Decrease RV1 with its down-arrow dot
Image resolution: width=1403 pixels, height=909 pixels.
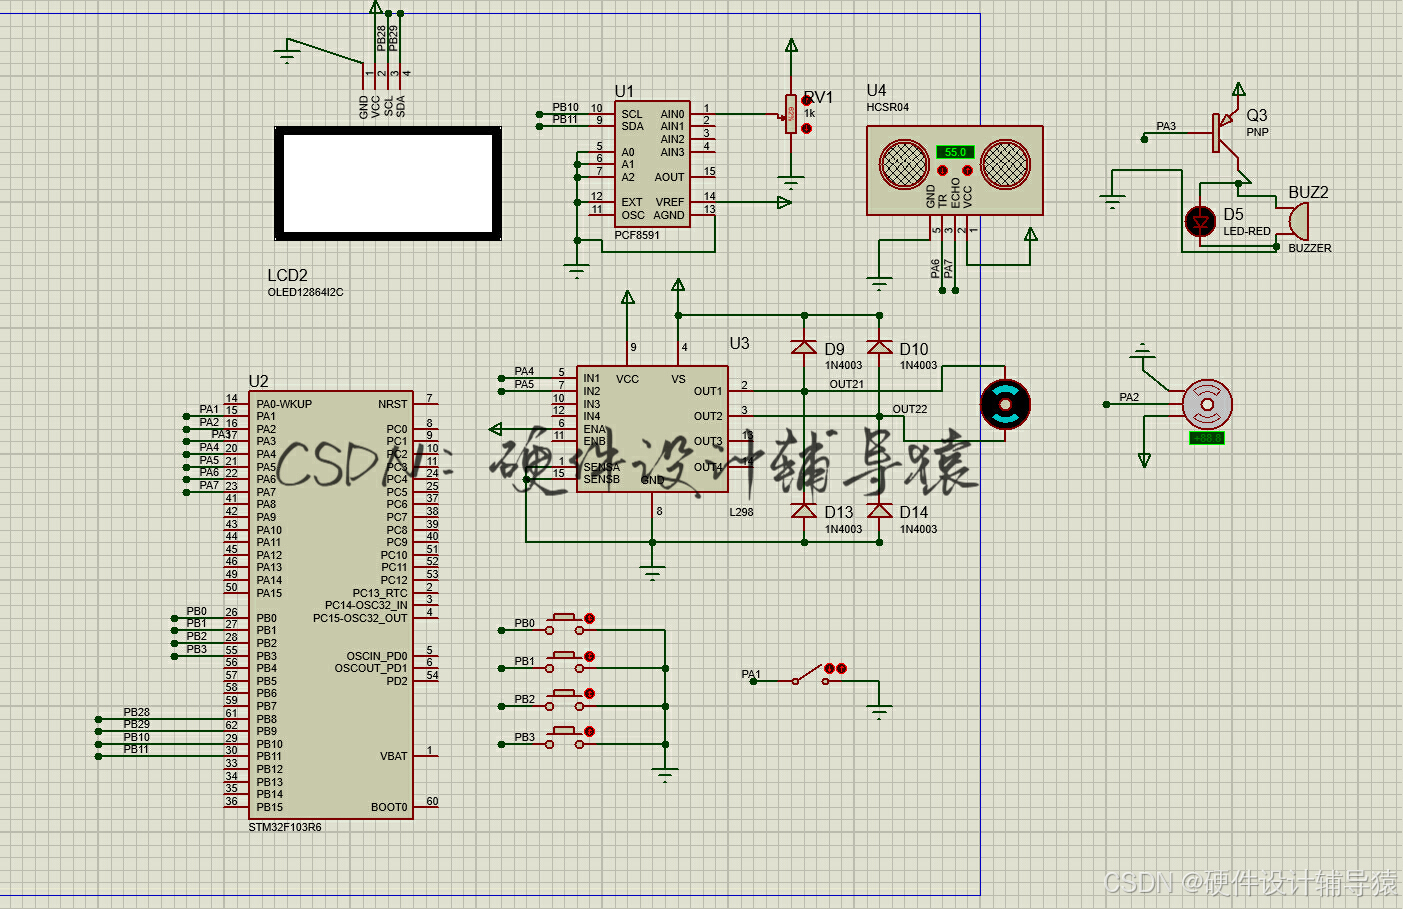click(x=807, y=128)
